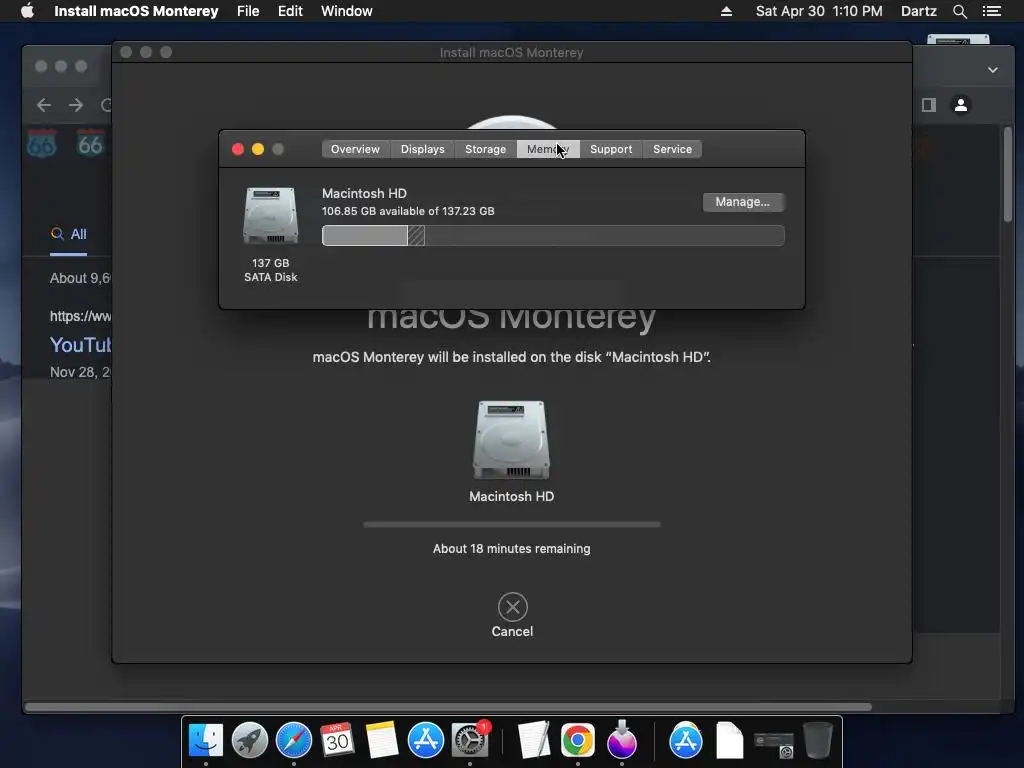The image size is (1024, 768).
Task: Open Notification Center list icon
Action: pos(992,11)
